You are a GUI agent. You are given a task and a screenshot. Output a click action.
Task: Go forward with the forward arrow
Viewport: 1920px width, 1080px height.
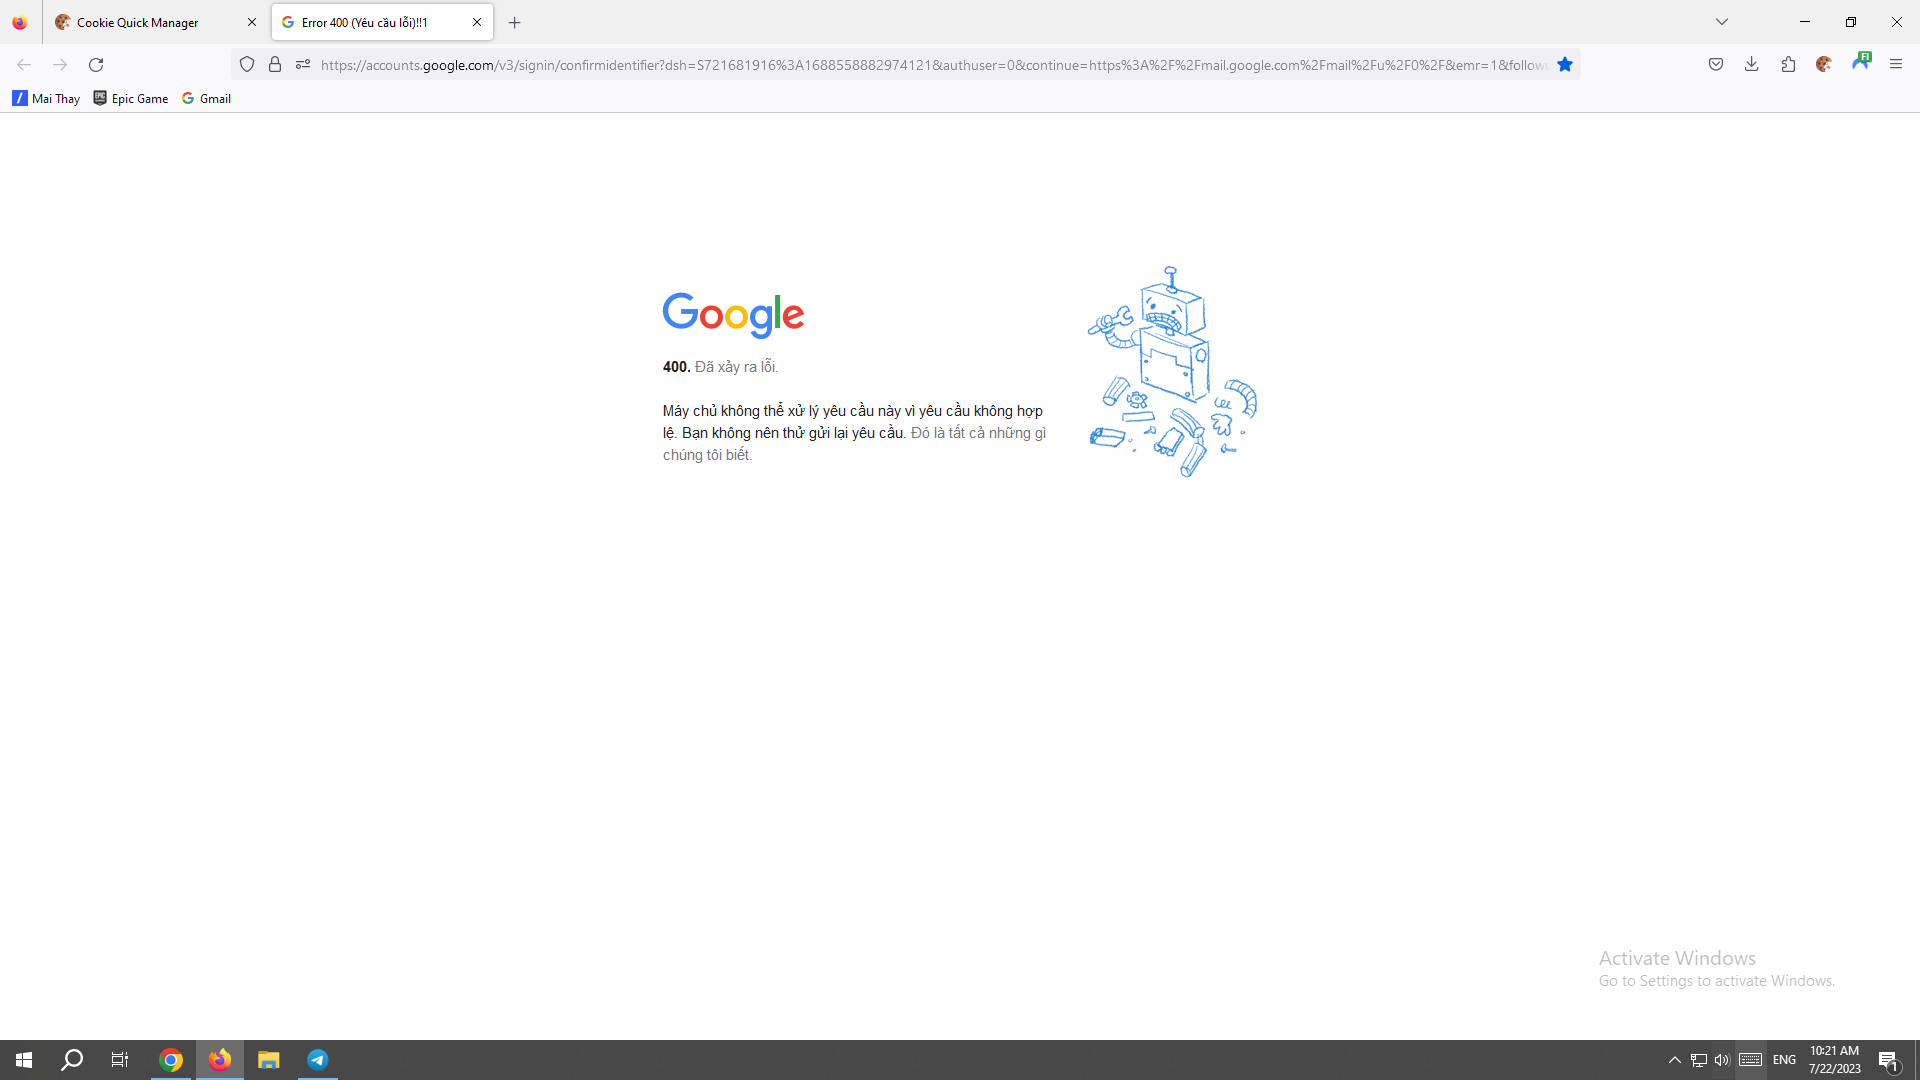pyautogui.click(x=60, y=65)
